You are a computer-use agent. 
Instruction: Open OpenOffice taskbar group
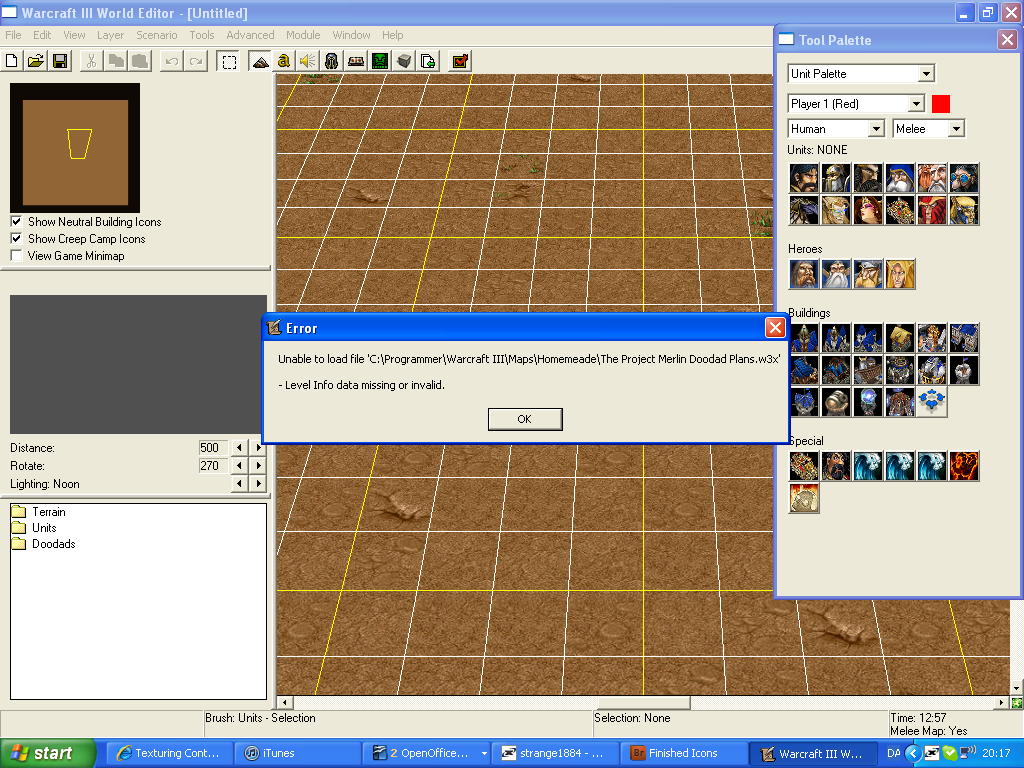426,753
